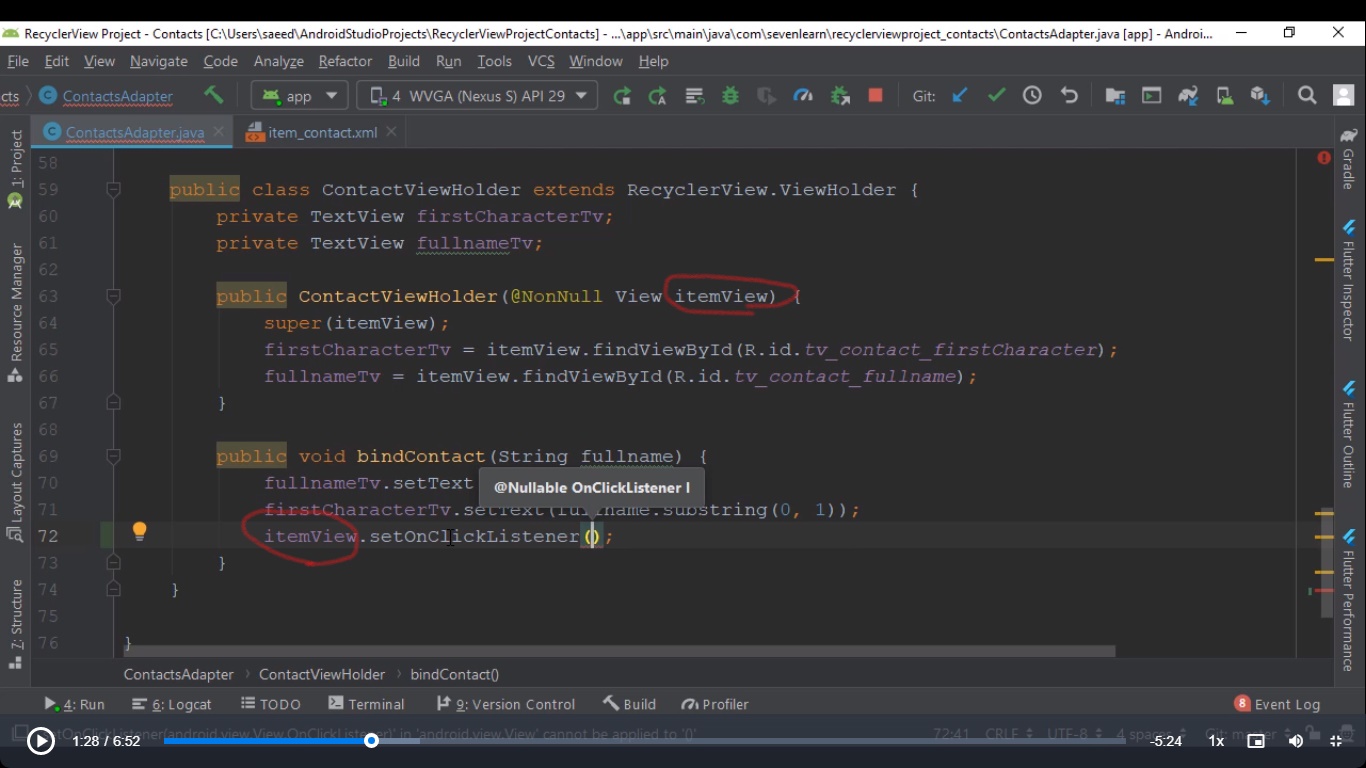This screenshot has width=1366, height=768.
Task: Click Apply Changes and Restart Activity icon
Action: pyautogui.click(x=657, y=96)
